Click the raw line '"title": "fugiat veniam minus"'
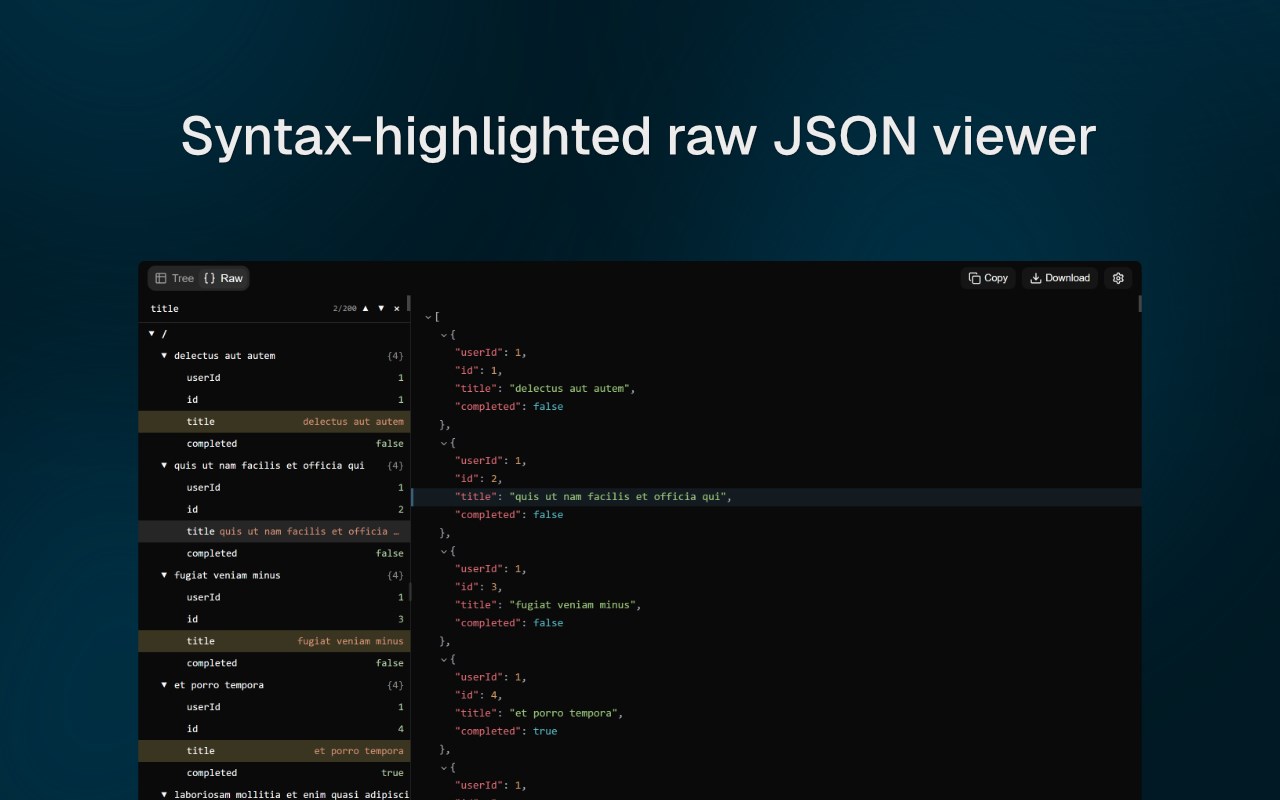 pyautogui.click(x=548, y=605)
